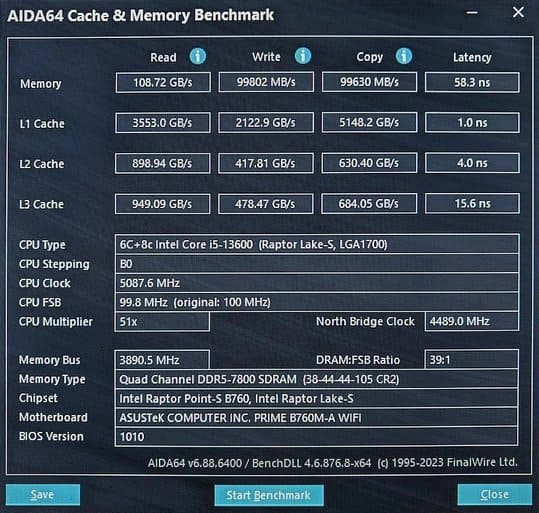
Task: Click the AIDA64 v6.88.6400 version text
Action: click(195, 463)
